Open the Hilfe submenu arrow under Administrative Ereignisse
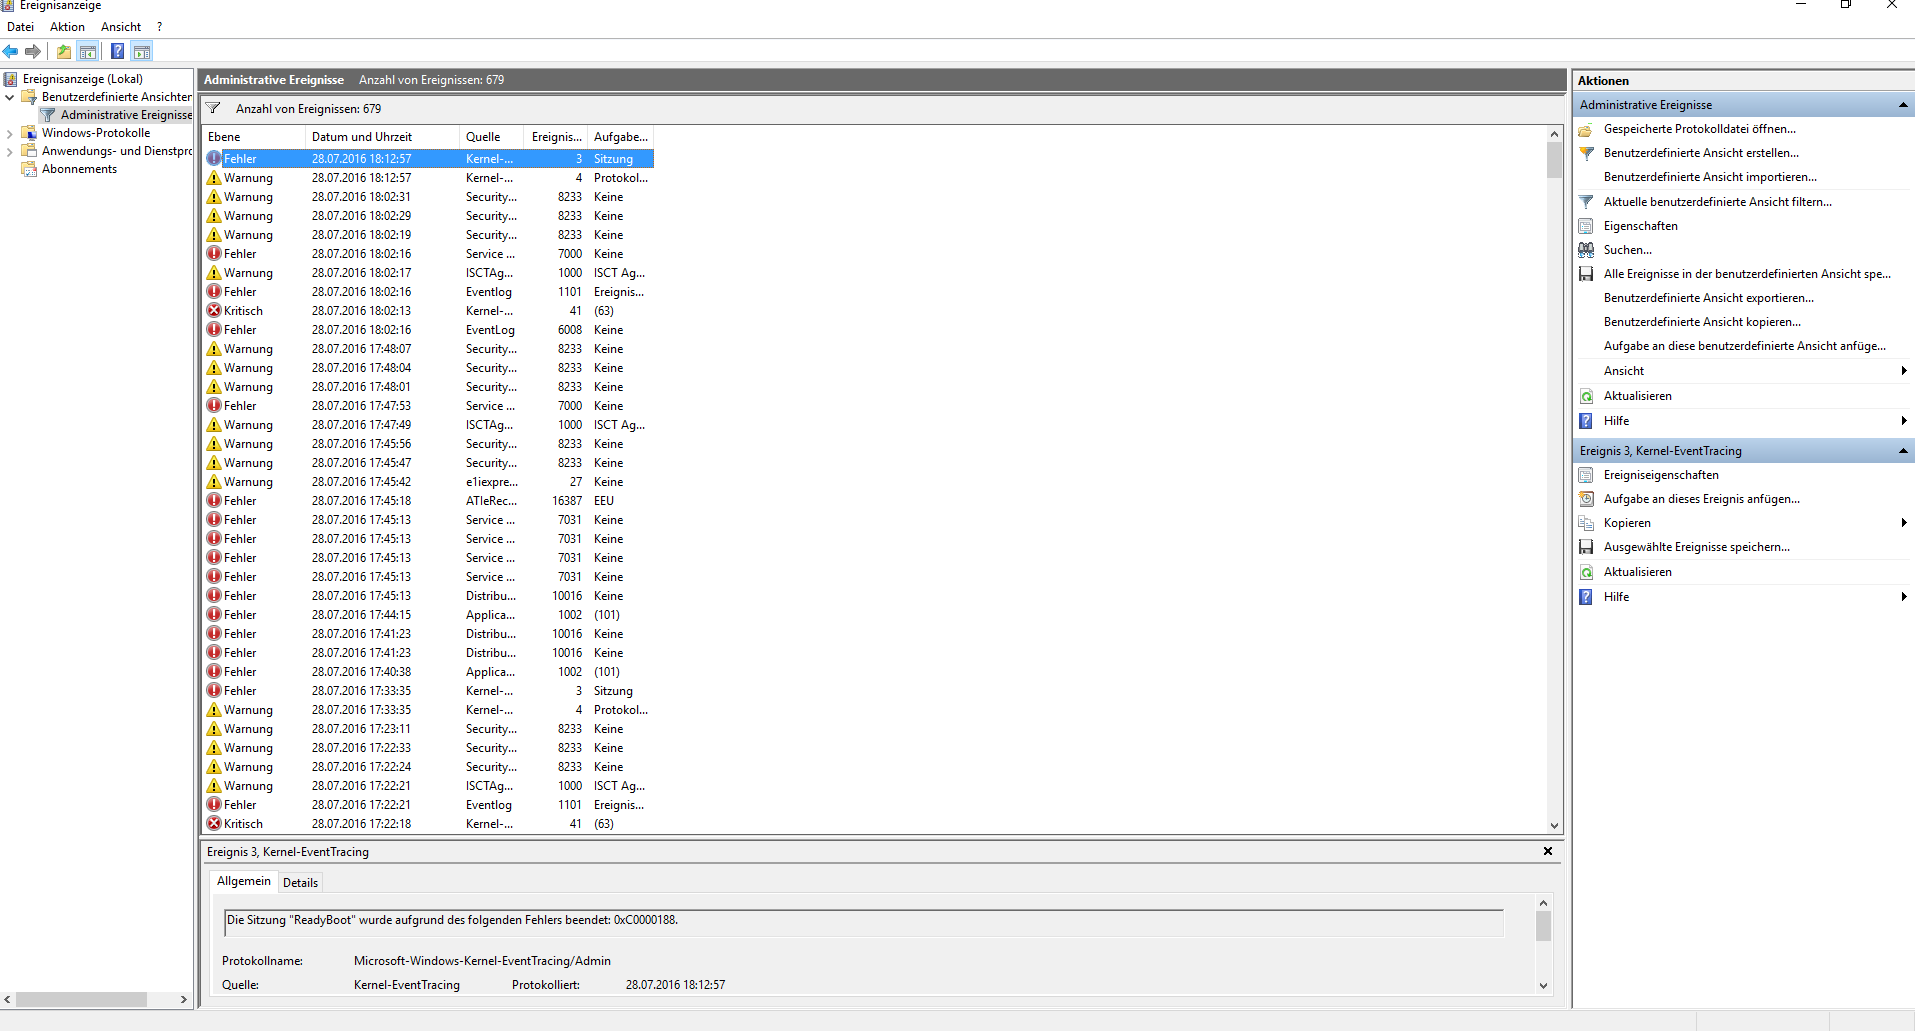 pyautogui.click(x=1904, y=421)
